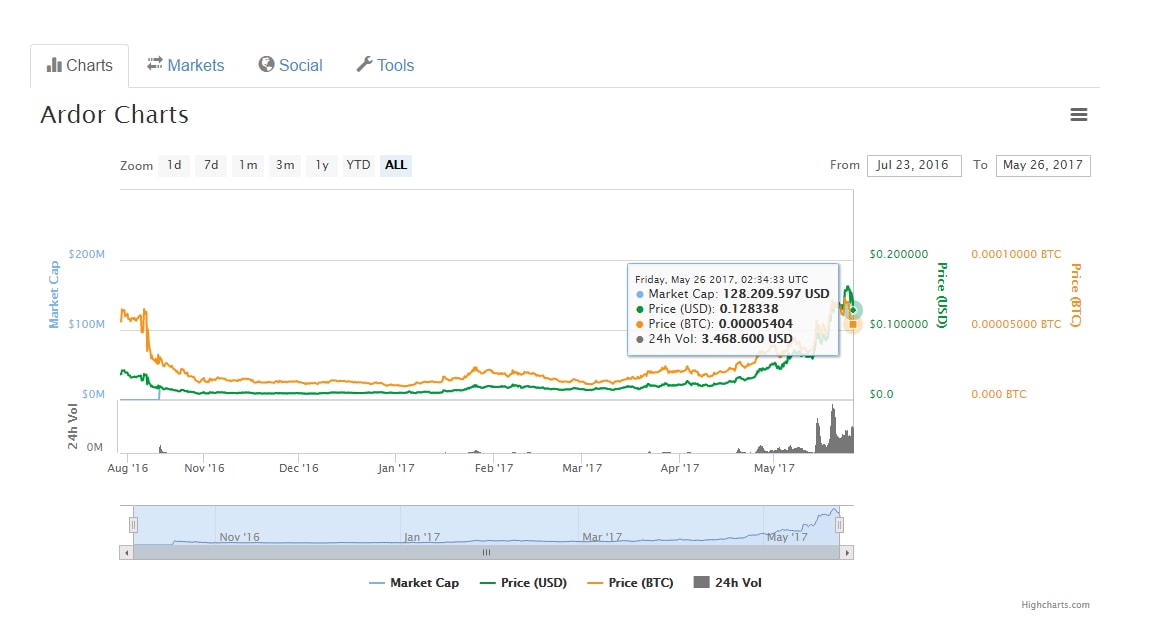Click the Jan '17 x-axis label
Viewport: 1157px width, 629px height.
click(396, 469)
